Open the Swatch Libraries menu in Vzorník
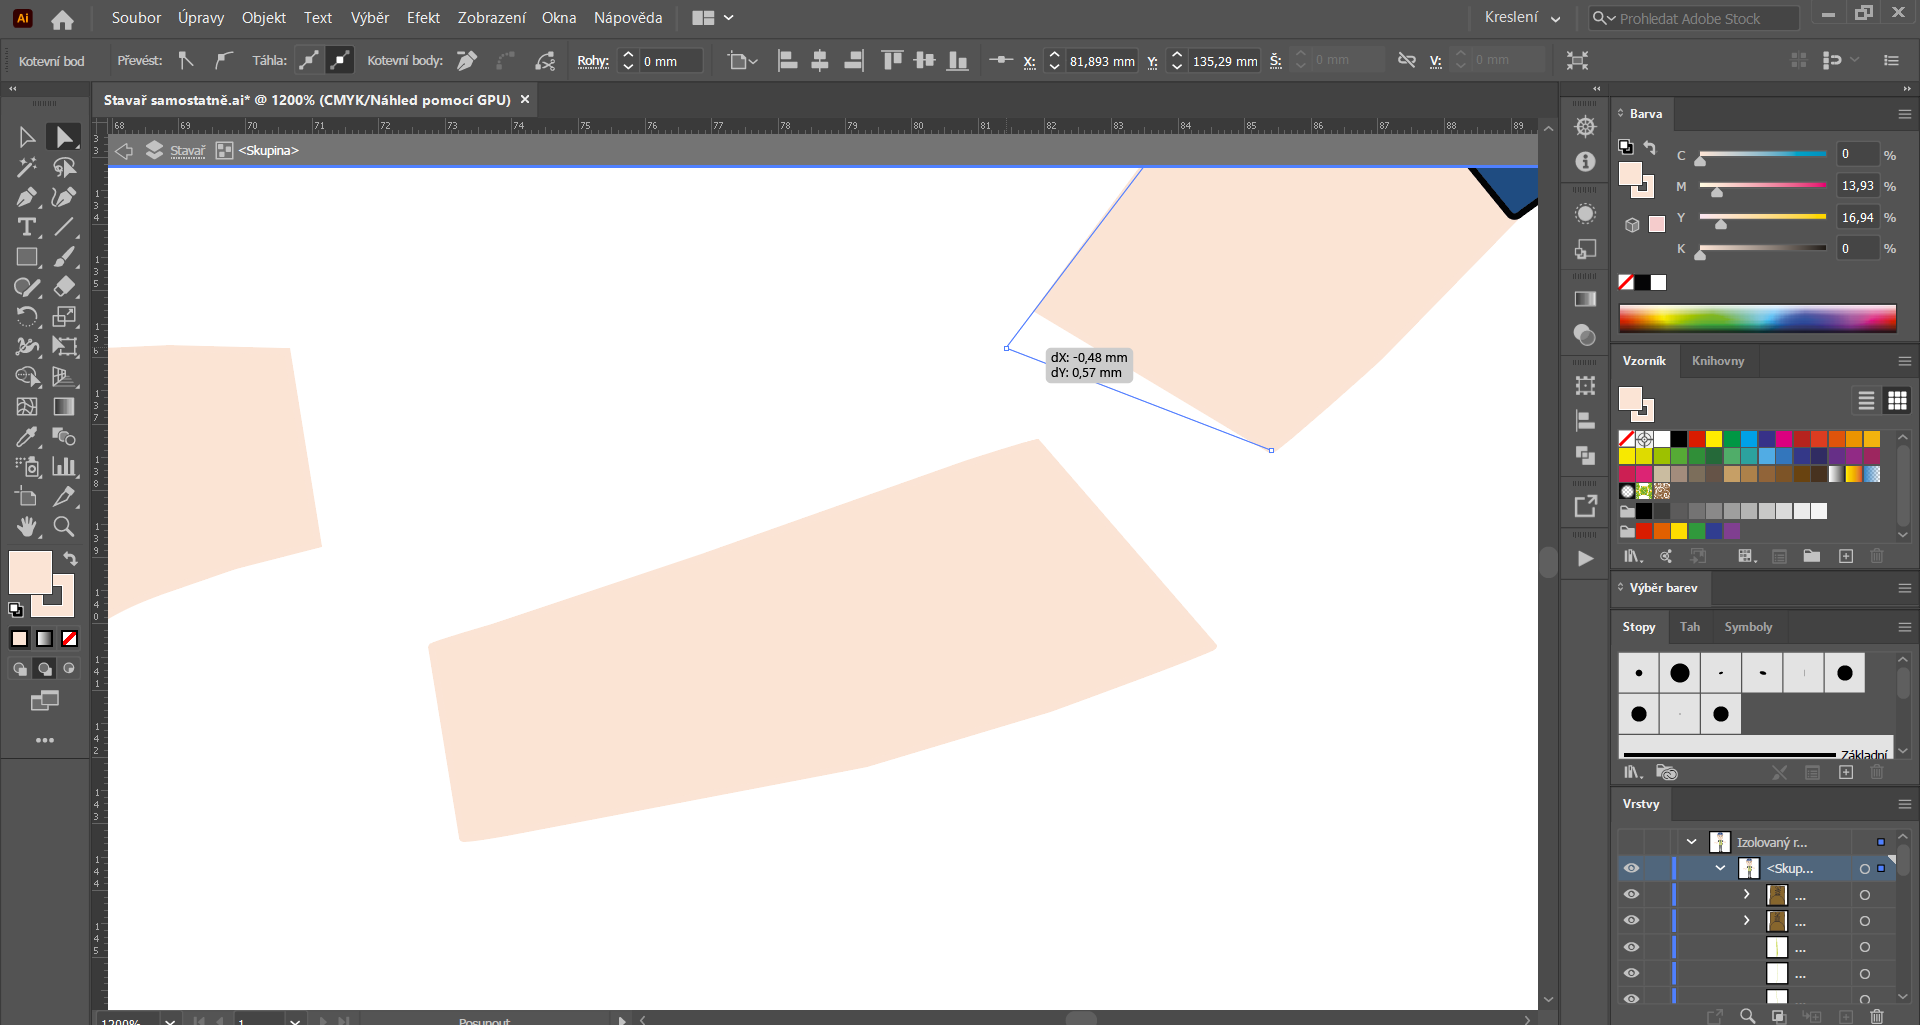Screen dimensions: 1920x1025 (x=1632, y=556)
